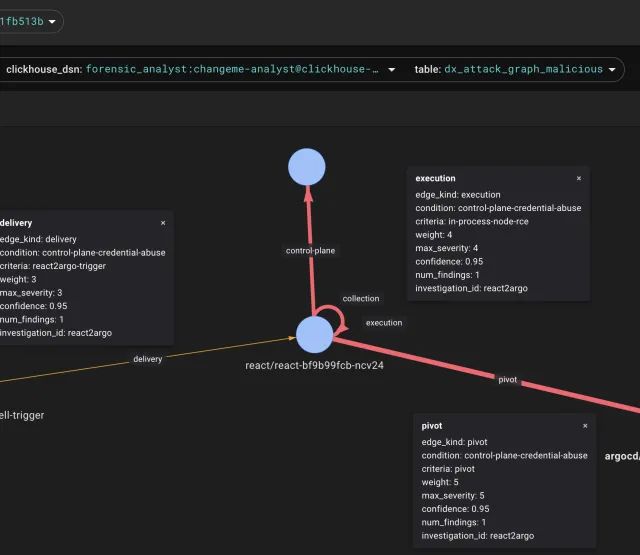Click num_findings: 1 in delivery card
640x555 pixels.
point(32,320)
